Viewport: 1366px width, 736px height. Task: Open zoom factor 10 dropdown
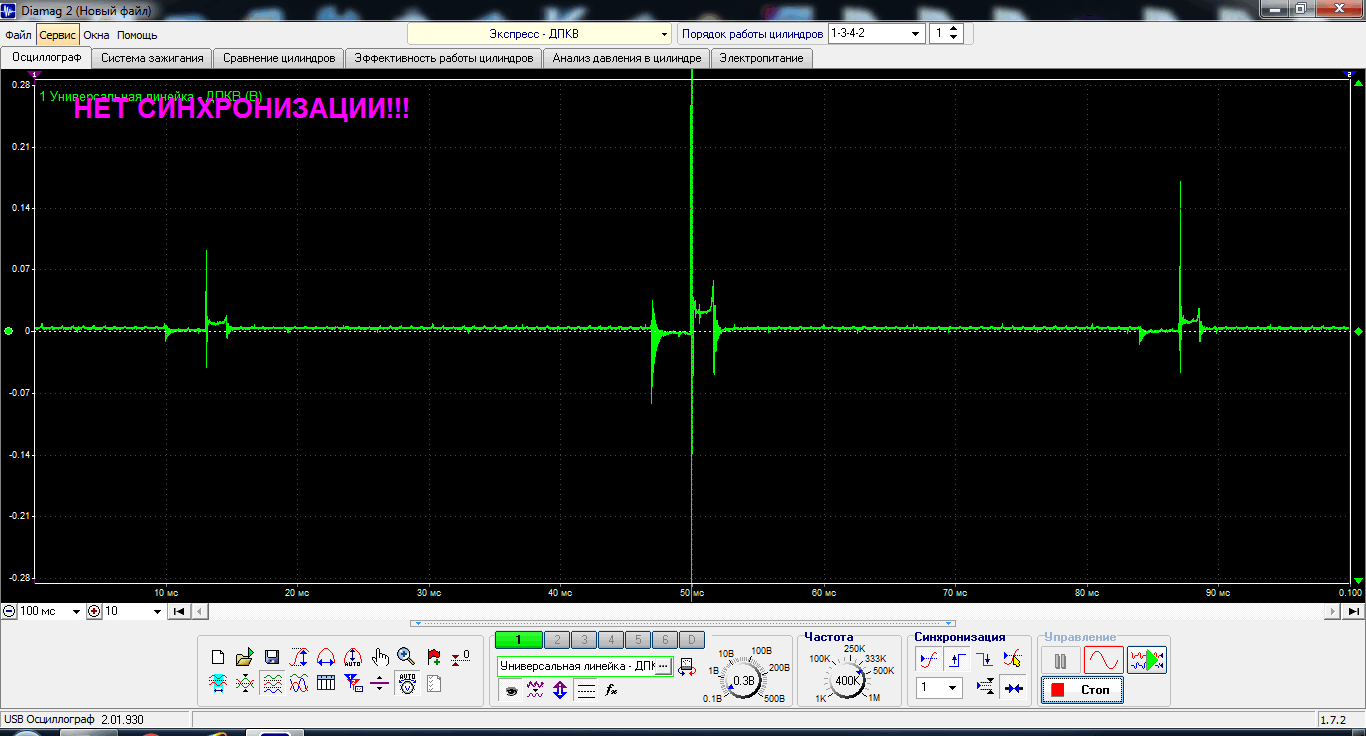click(133, 611)
